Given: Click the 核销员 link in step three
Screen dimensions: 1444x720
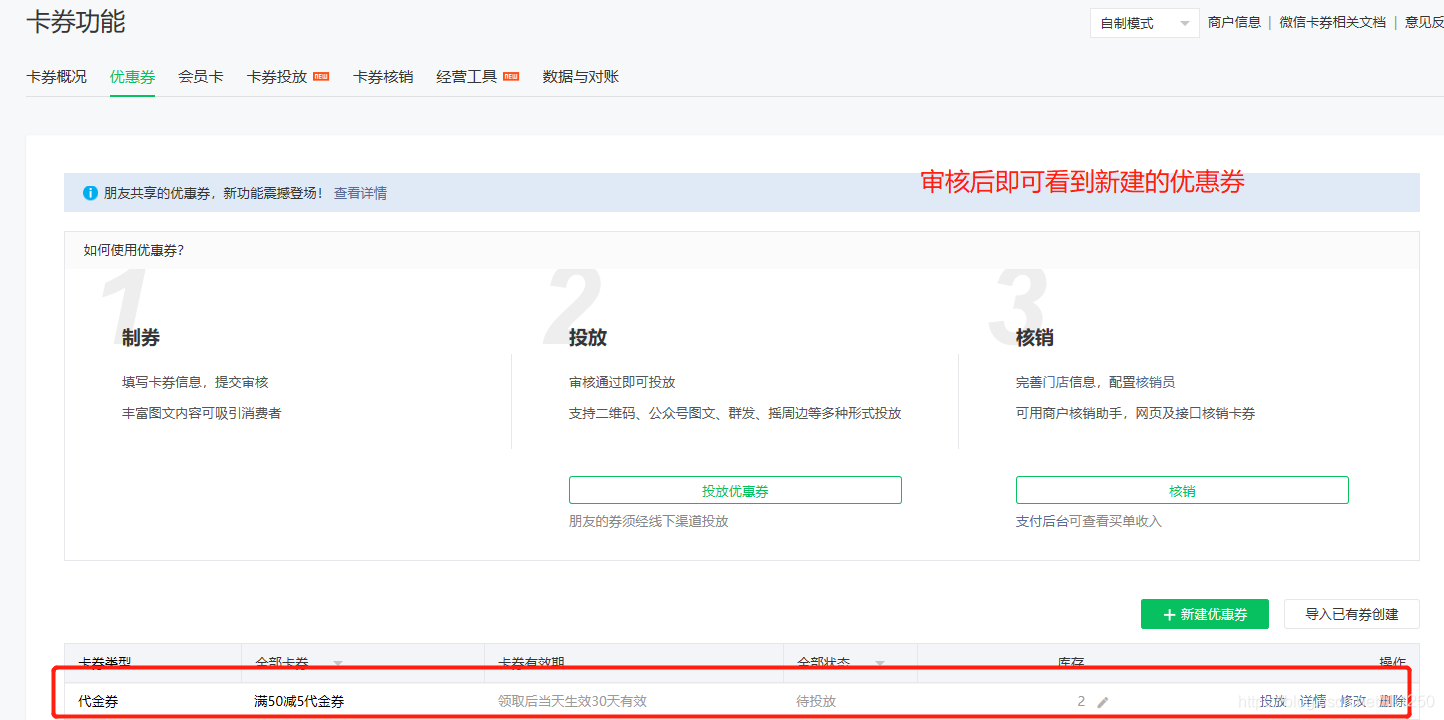Looking at the screenshot, I should tap(1155, 382).
